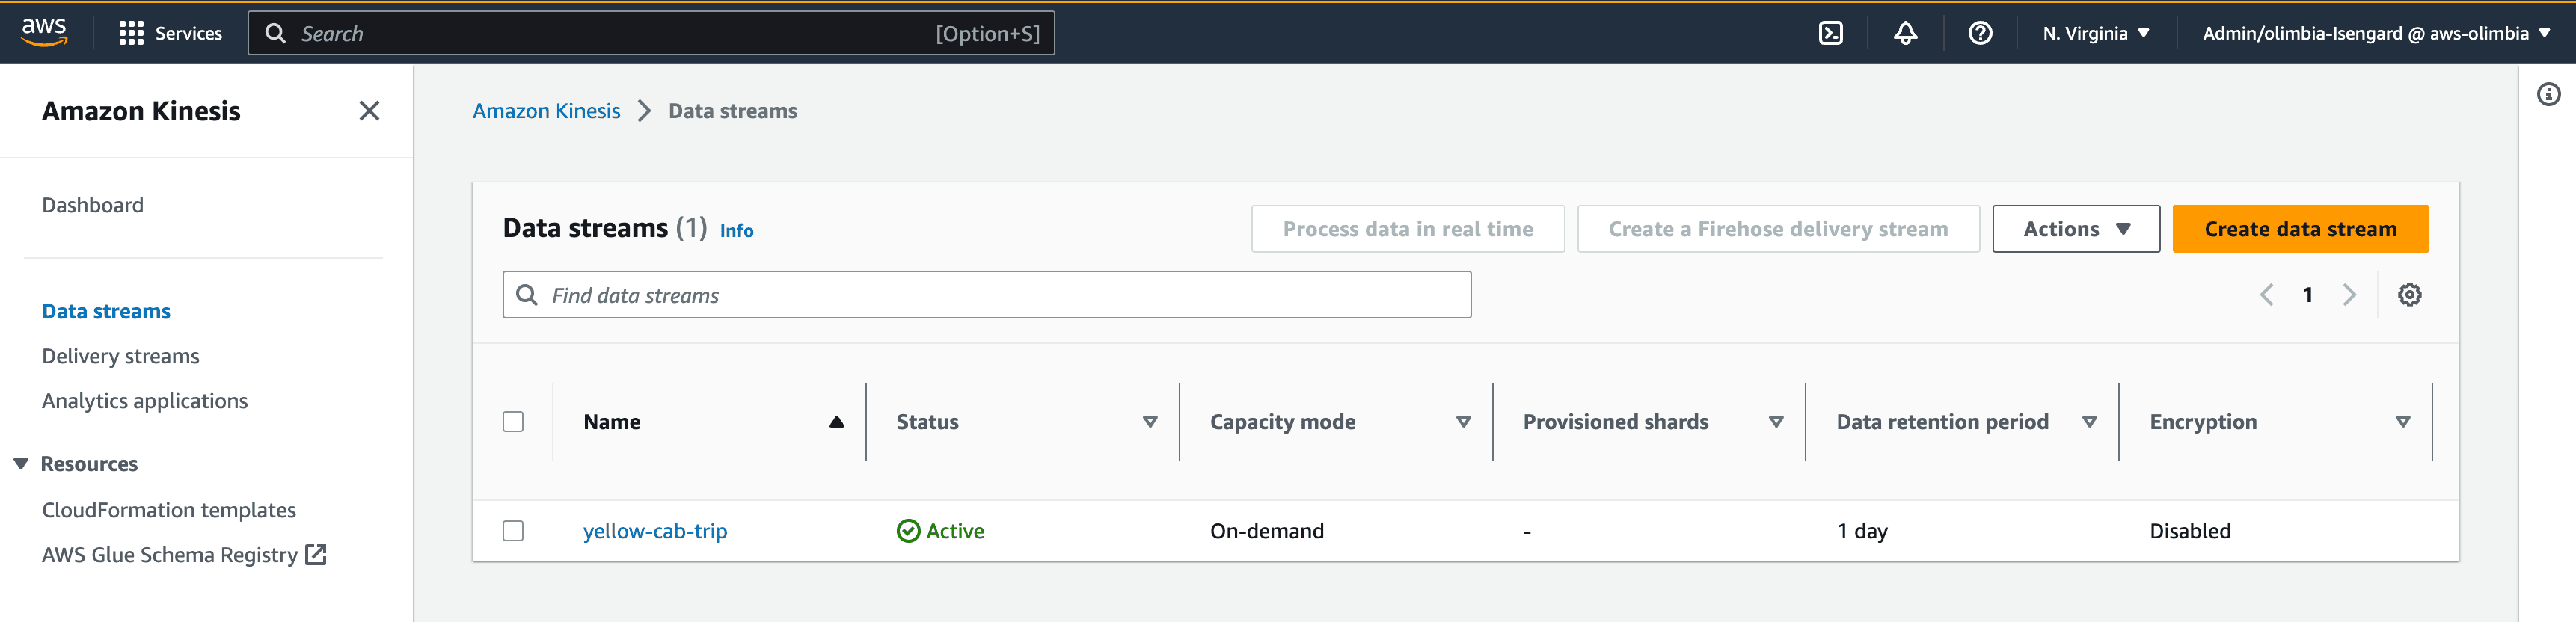Open the info panel icon at right edge

pos(2548,94)
